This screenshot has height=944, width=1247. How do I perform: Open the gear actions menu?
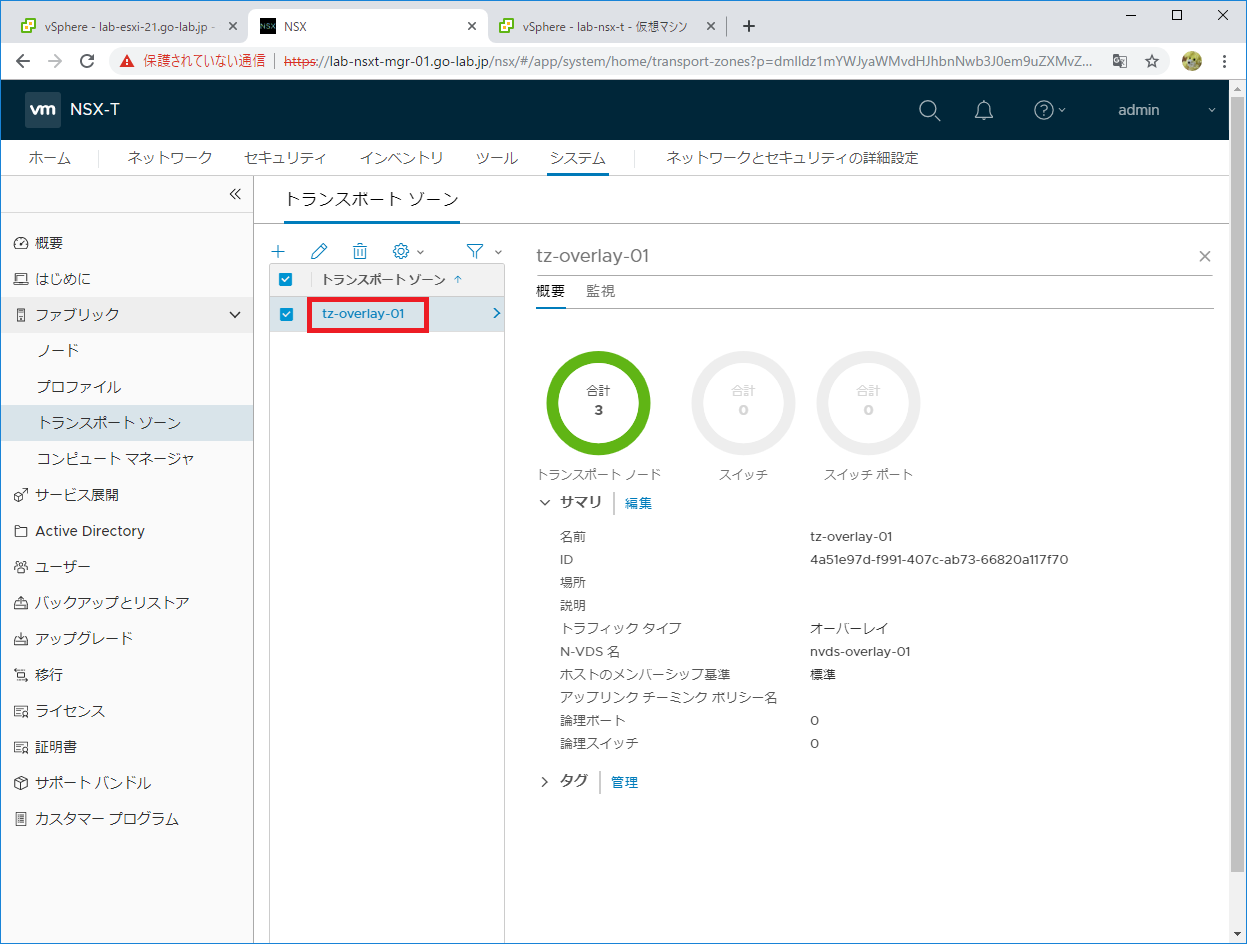(408, 252)
